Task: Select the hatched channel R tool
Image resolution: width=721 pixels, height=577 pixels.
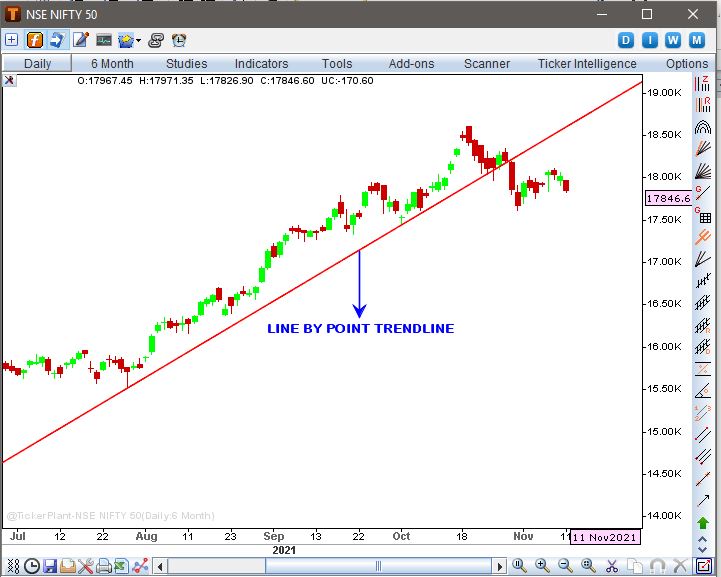Action: coord(702,325)
